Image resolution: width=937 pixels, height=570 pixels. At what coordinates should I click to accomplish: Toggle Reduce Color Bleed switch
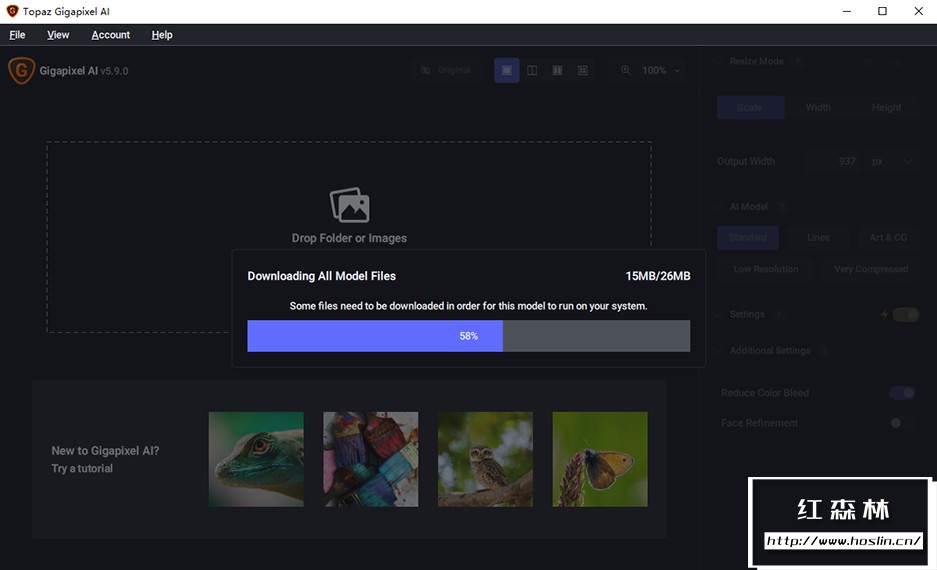pyautogui.click(x=902, y=393)
